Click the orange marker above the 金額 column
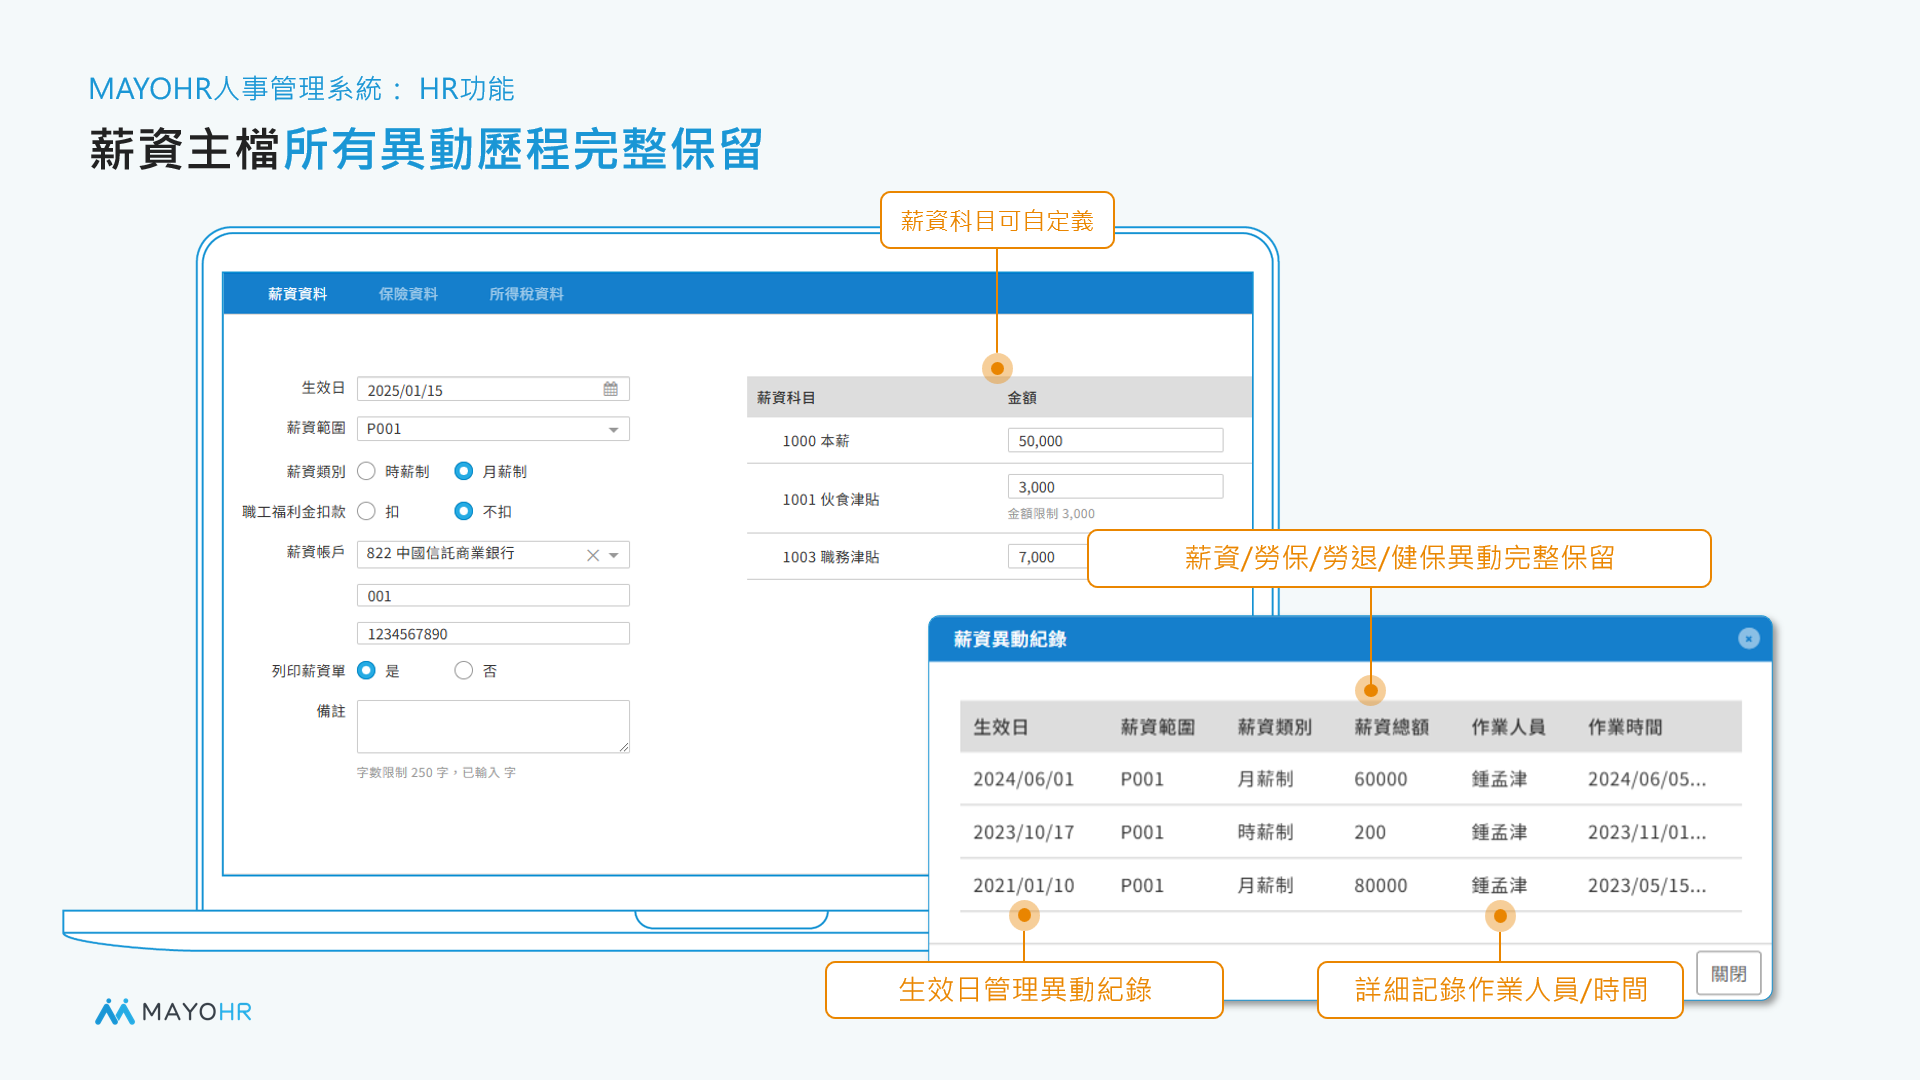Screen dimensions: 1920x1080 (997, 368)
